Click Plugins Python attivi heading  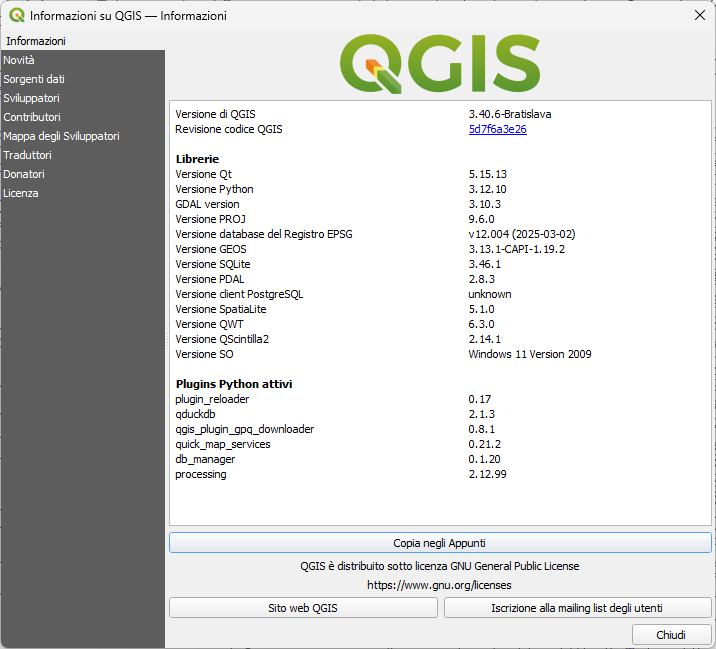[x=234, y=384]
